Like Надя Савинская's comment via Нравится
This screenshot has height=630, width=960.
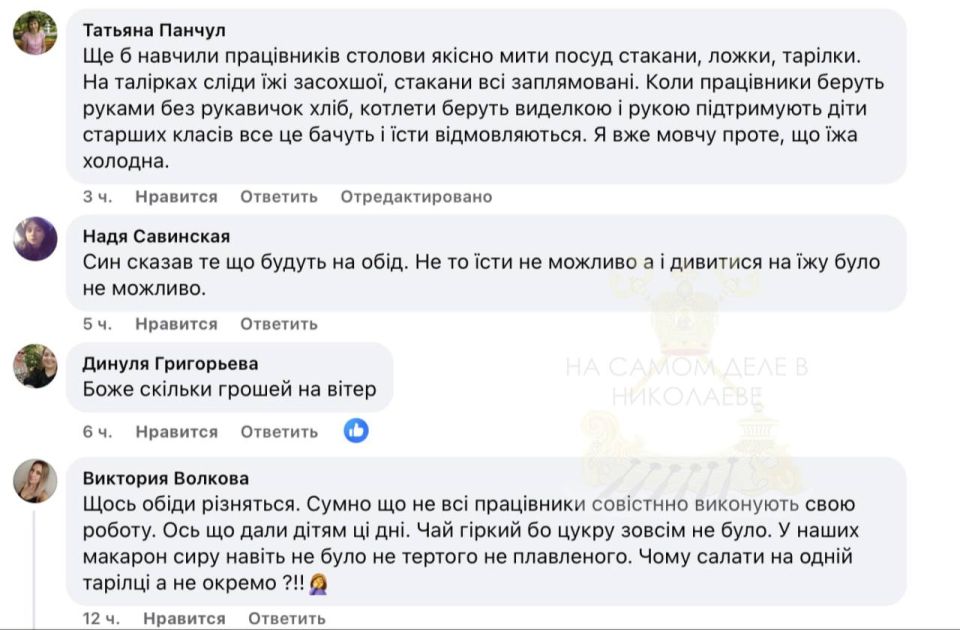coord(175,323)
